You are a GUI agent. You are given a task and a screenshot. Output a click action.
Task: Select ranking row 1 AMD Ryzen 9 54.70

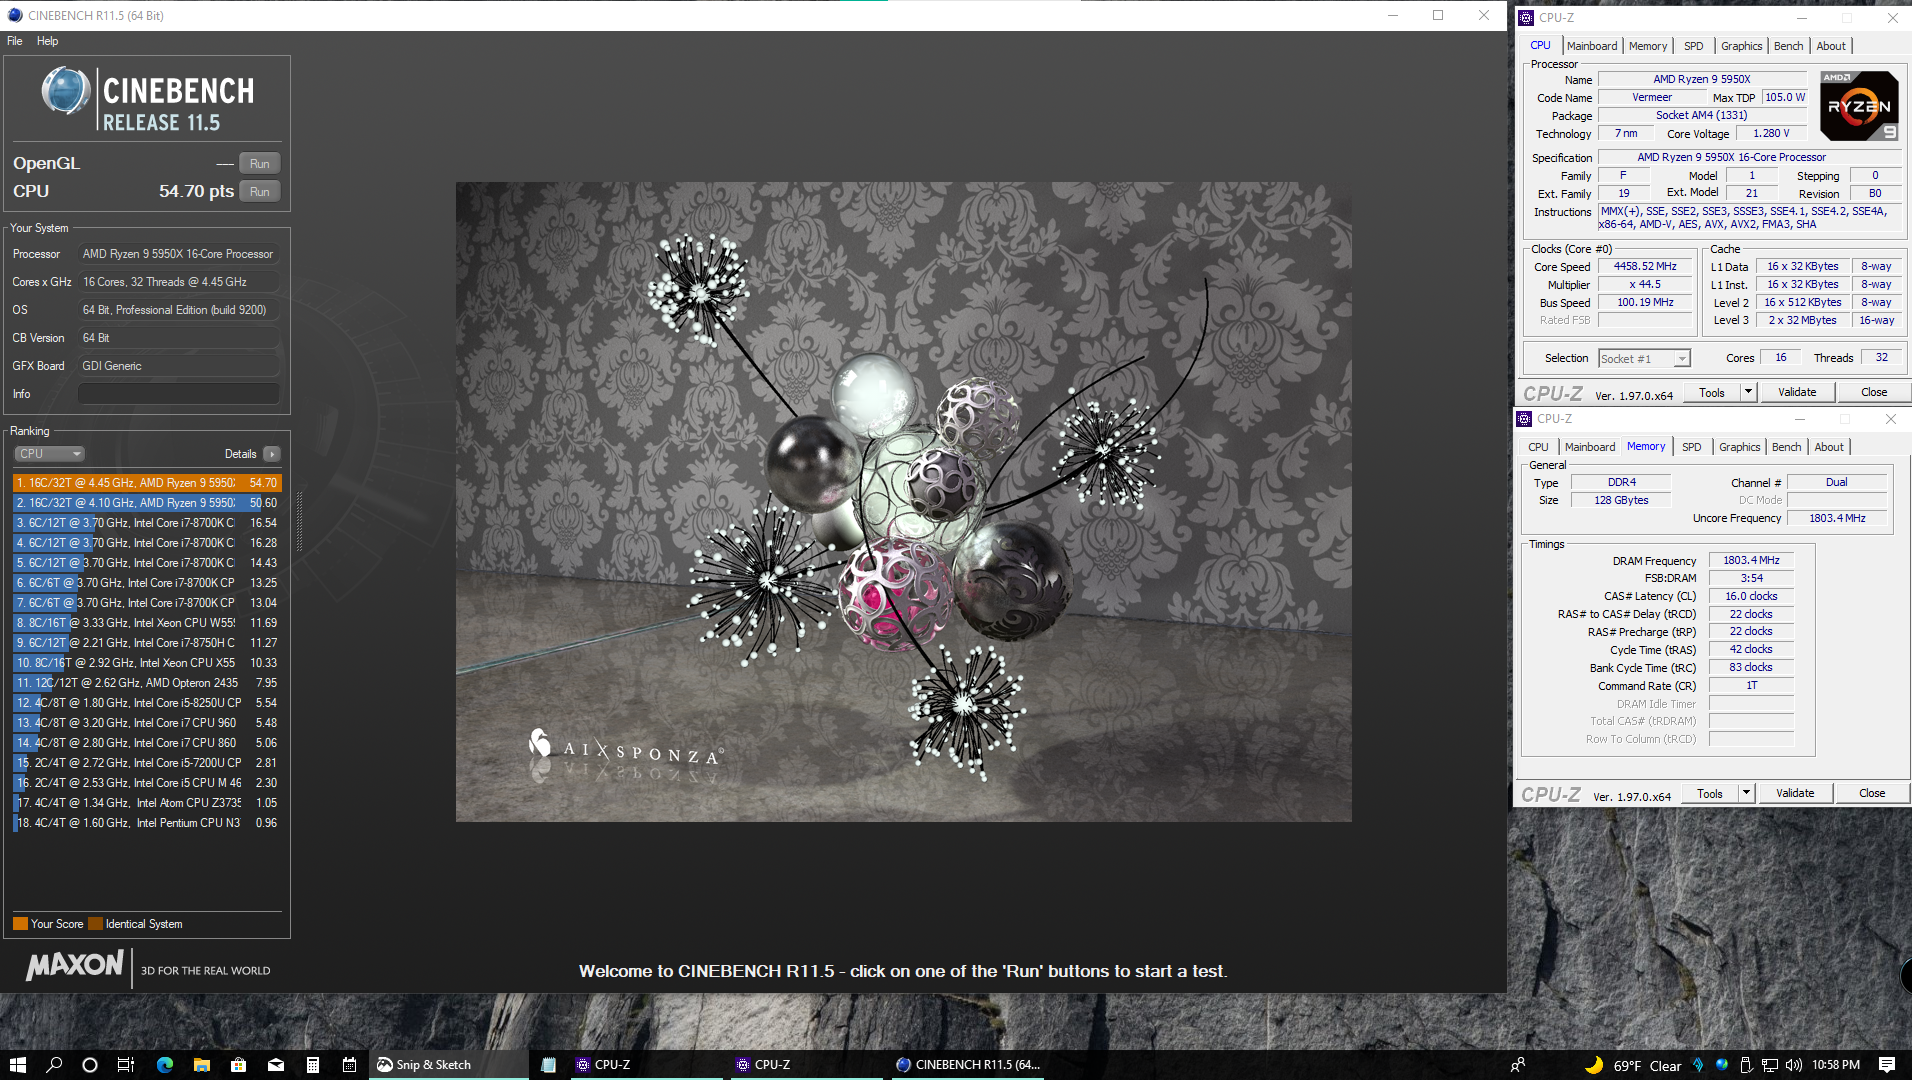[147, 483]
